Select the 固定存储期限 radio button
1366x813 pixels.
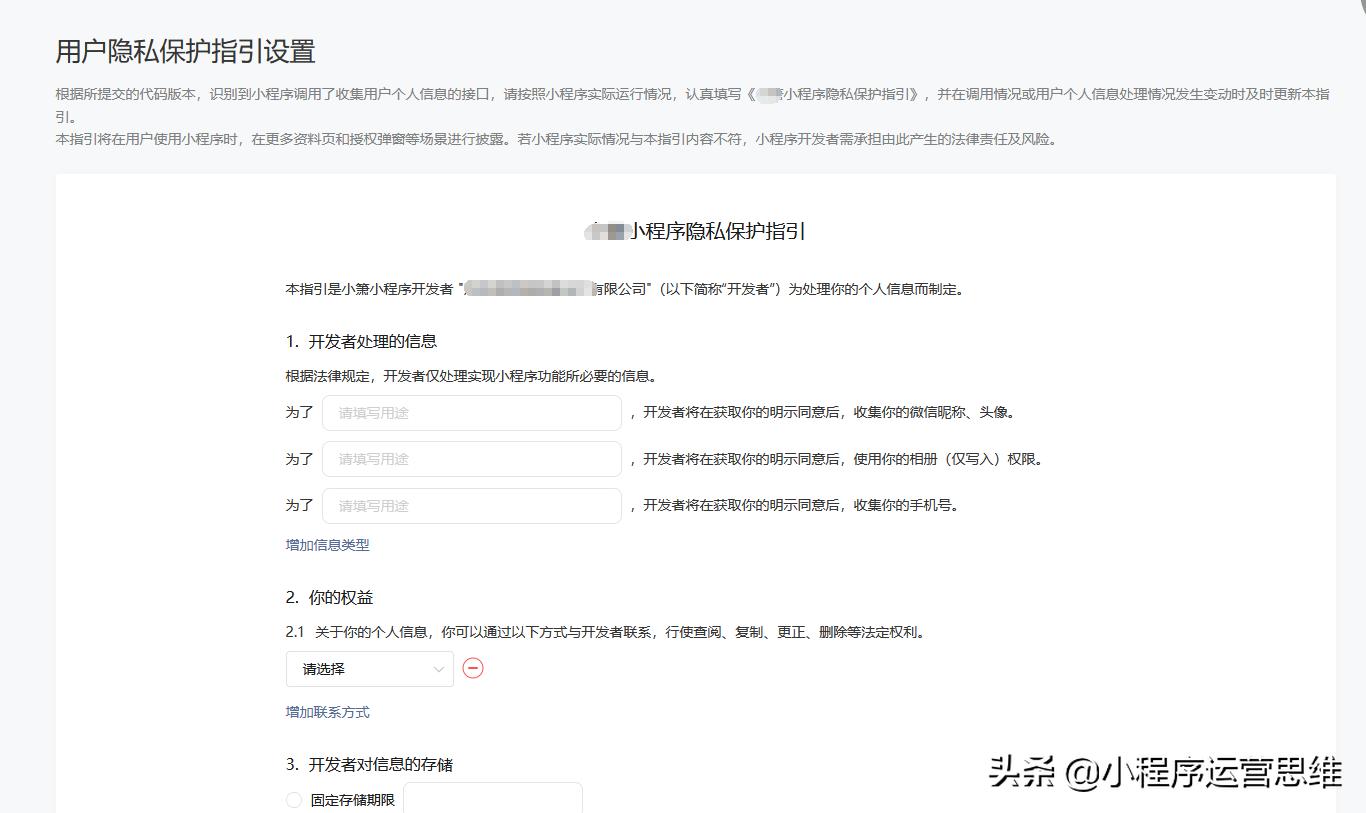tap(294, 800)
